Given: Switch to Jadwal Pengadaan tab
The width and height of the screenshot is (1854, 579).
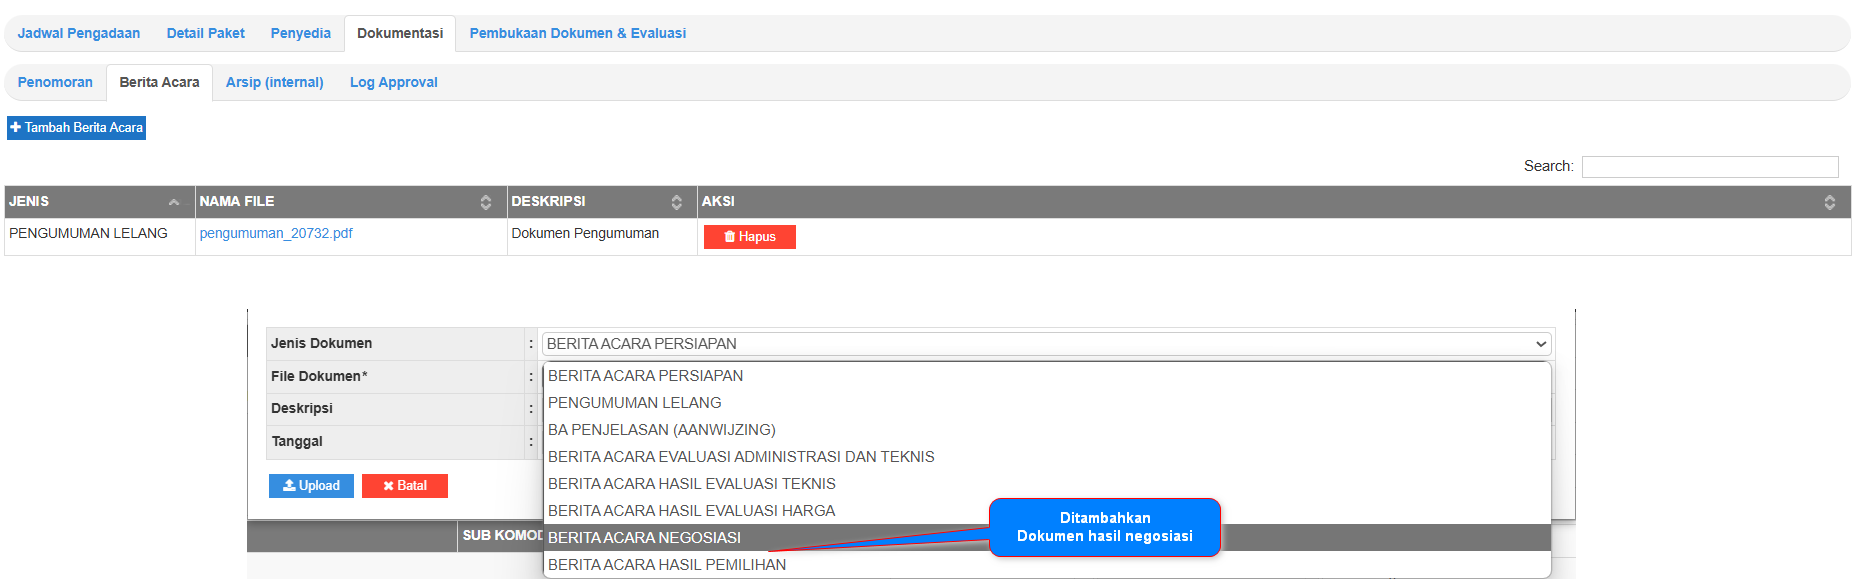Looking at the screenshot, I should pos(79,33).
